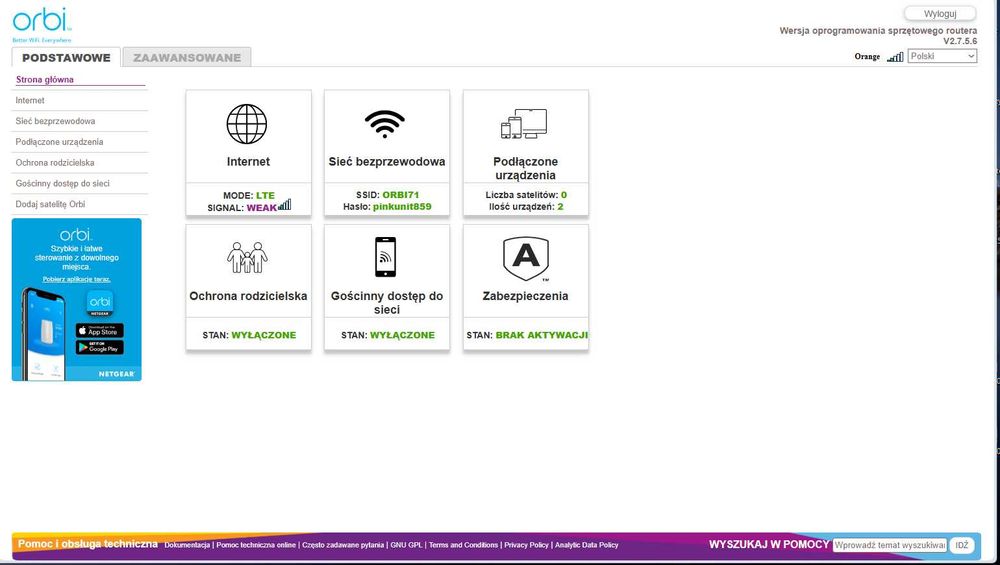
Task: Open the parental control family icon
Action: pos(247,258)
